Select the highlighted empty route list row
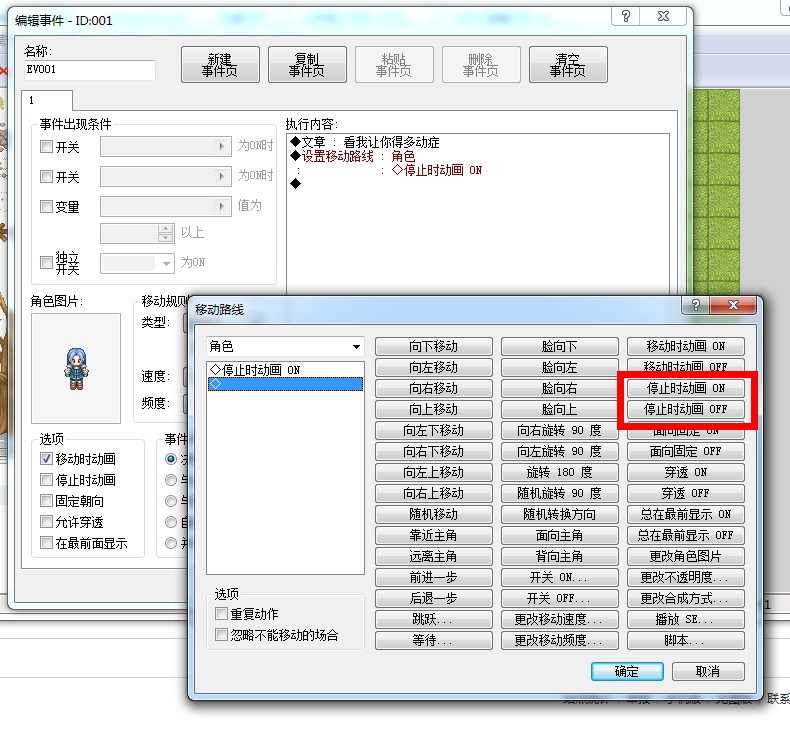 click(285, 384)
